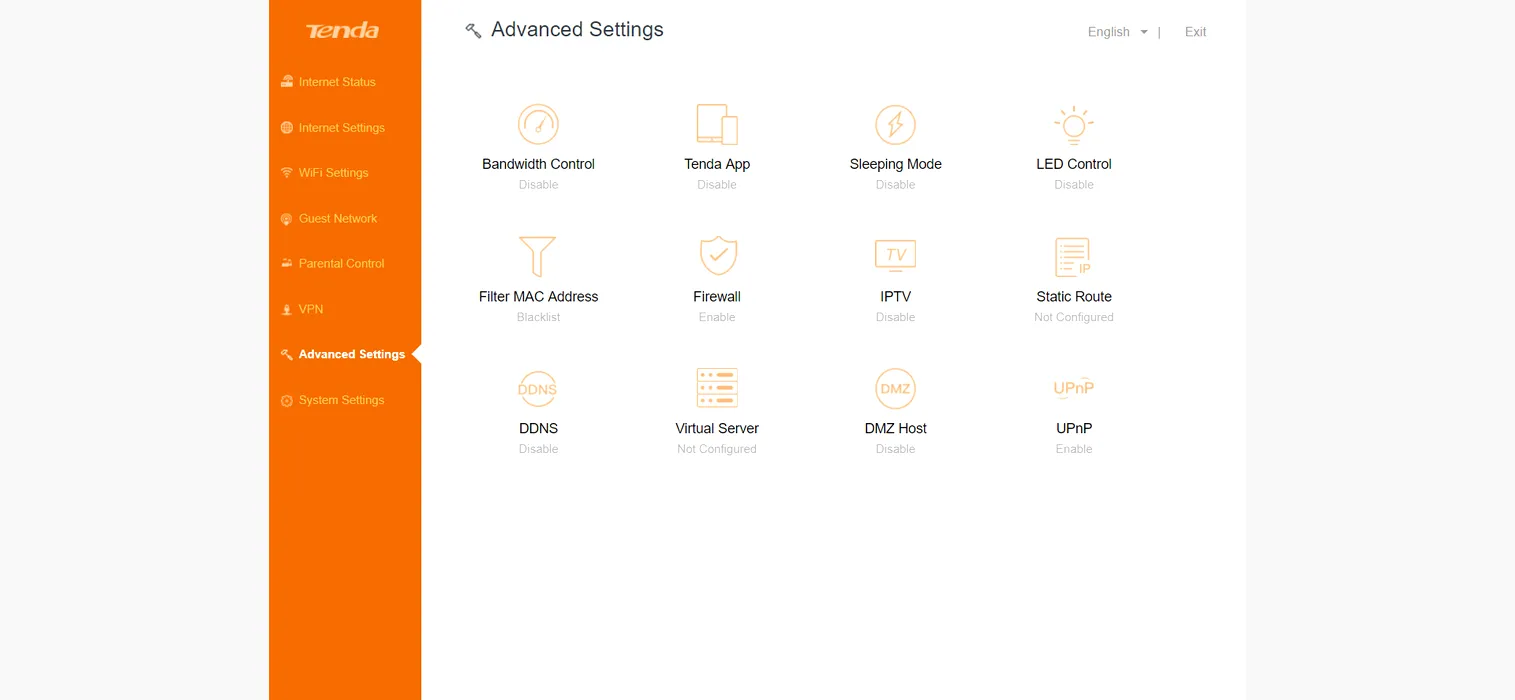The image size is (1515, 700).
Task: Click the Static Route IP icon
Action: click(1073, 257)
